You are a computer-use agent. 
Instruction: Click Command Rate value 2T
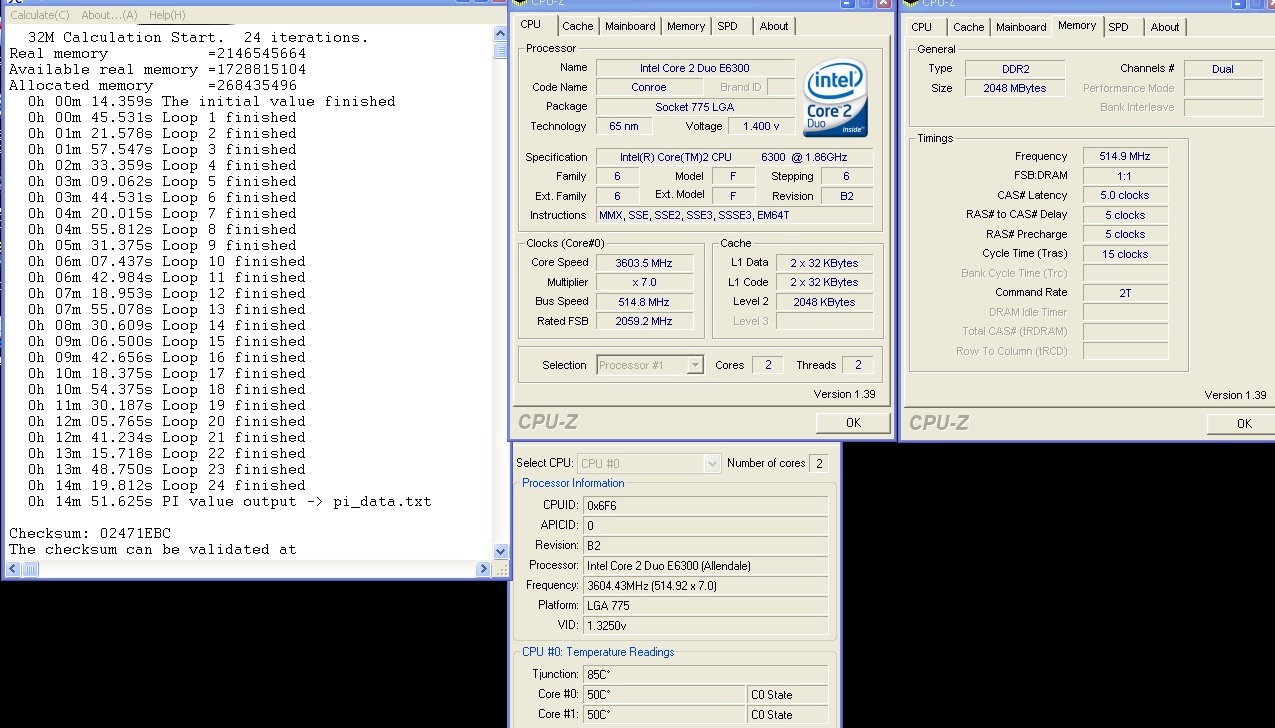(1125, 293)
